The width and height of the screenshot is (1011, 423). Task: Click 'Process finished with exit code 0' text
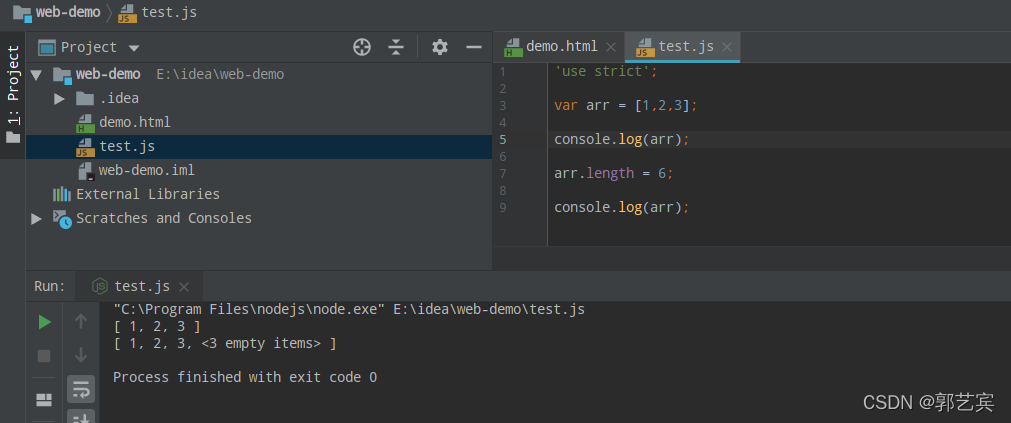click(x=245, y=378)
